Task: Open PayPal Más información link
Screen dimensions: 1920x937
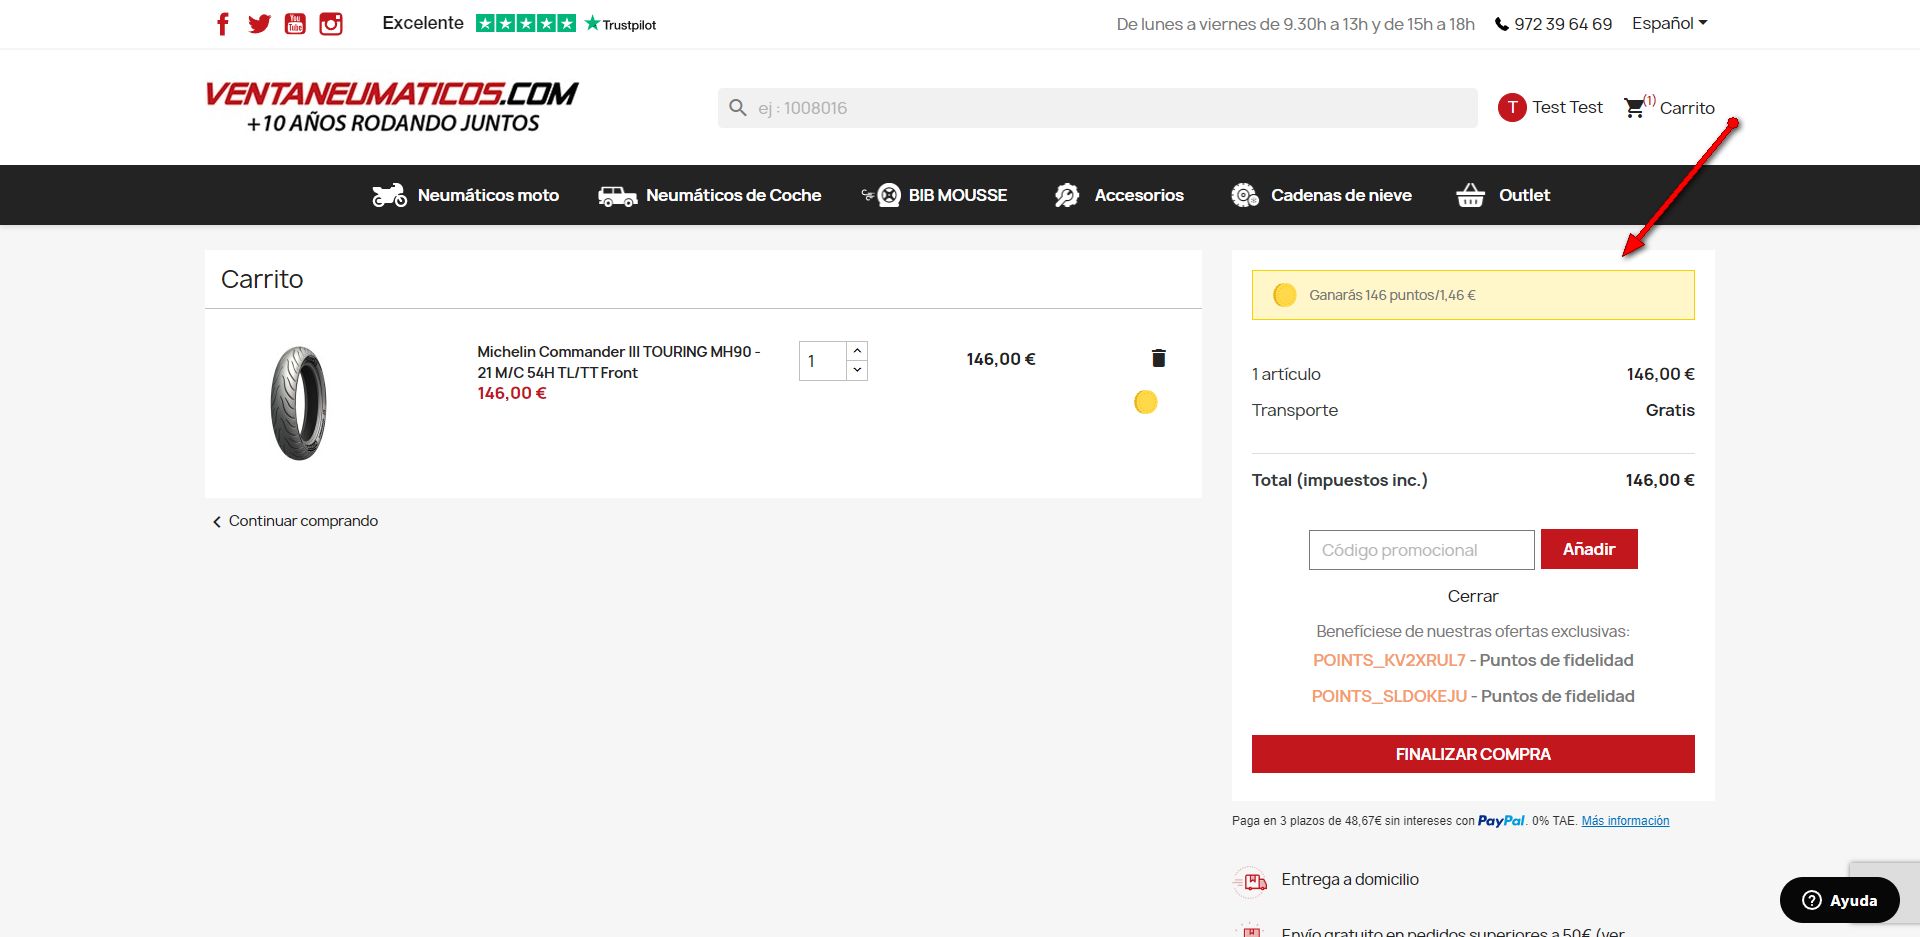Action: pyautogui.click(x=1625, y=821)
